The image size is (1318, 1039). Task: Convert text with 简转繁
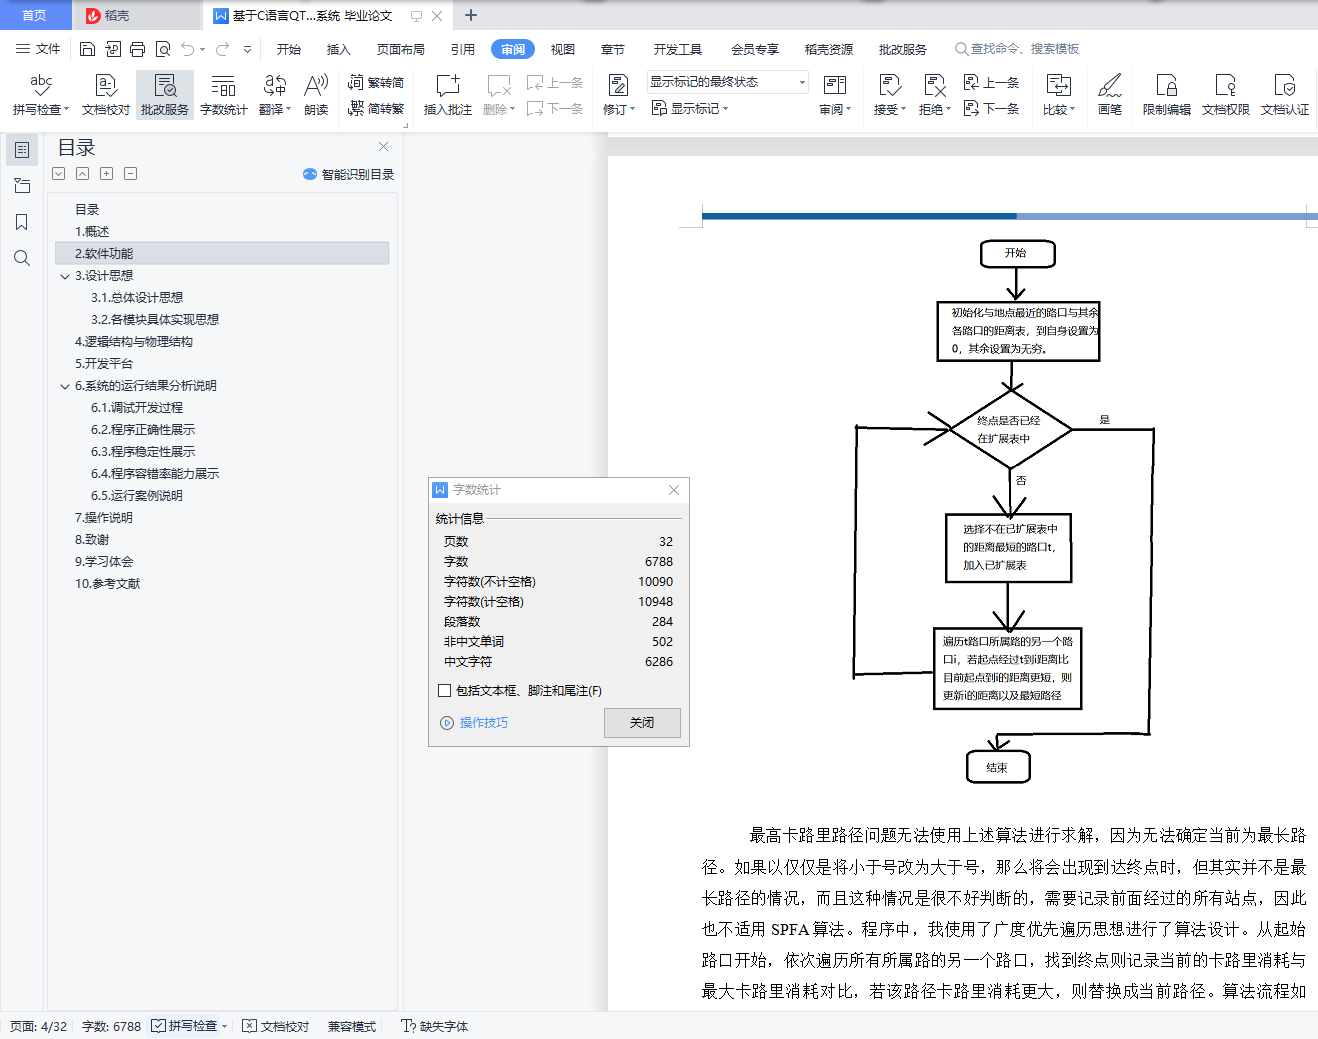pyautogui.click(x=376, y=108)
